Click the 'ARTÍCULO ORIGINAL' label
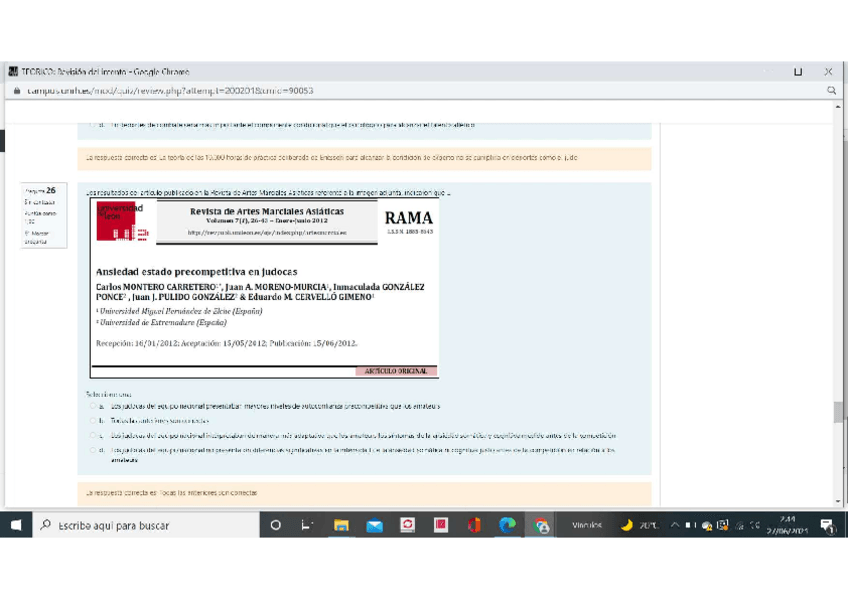Image resolution: width=848 pixels, height=599 pixels. (396, 371)
